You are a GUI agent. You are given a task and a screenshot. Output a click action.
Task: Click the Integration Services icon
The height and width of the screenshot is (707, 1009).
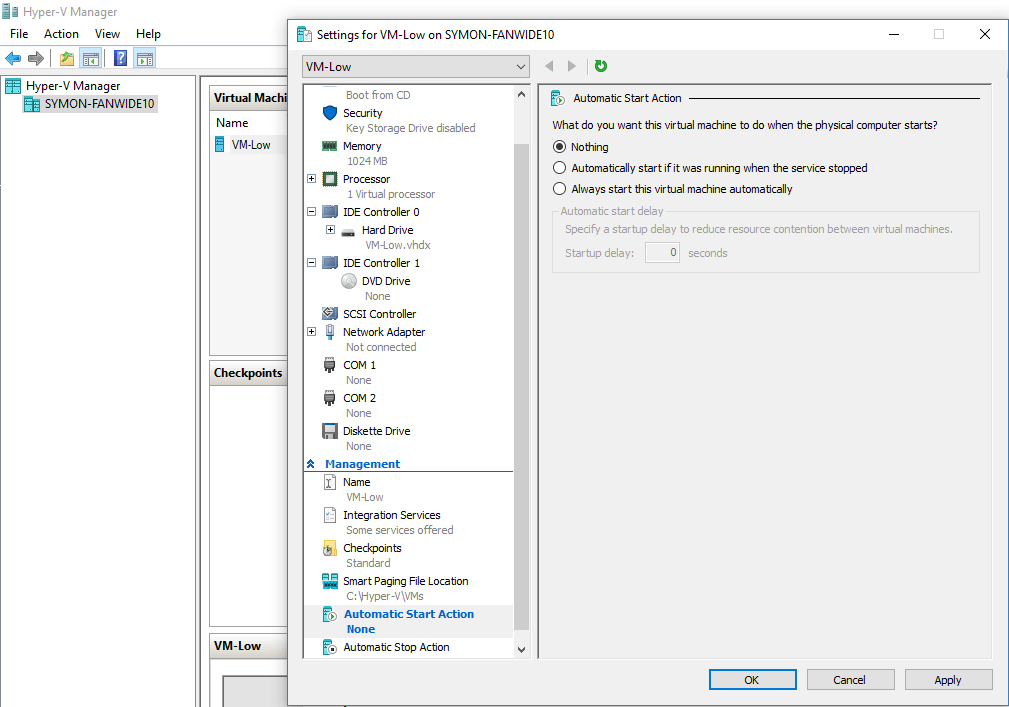pos(329,515)
